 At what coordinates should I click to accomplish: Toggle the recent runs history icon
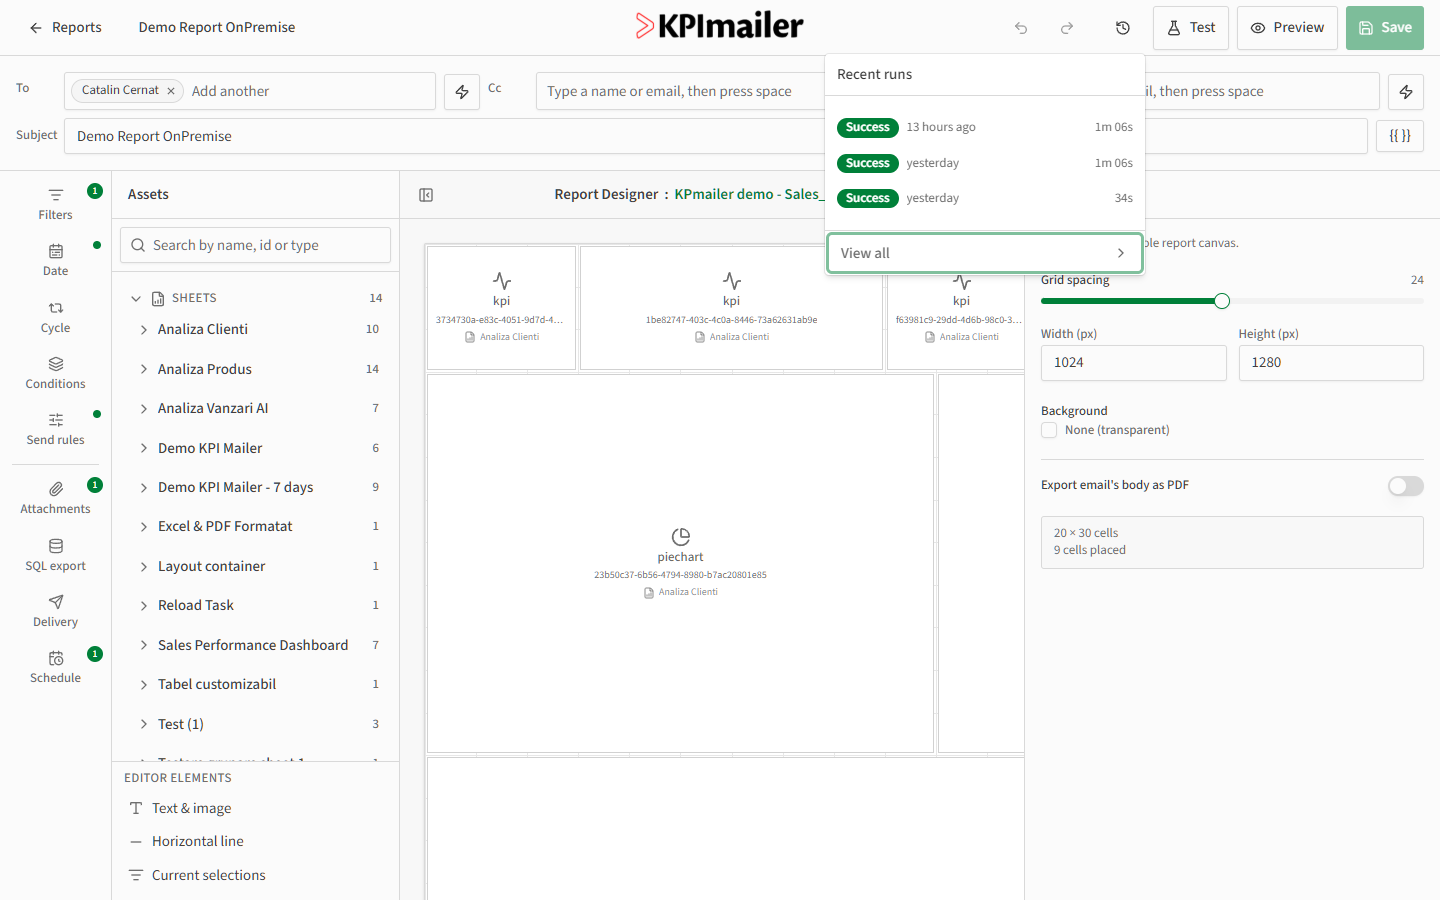point(1123,28)
